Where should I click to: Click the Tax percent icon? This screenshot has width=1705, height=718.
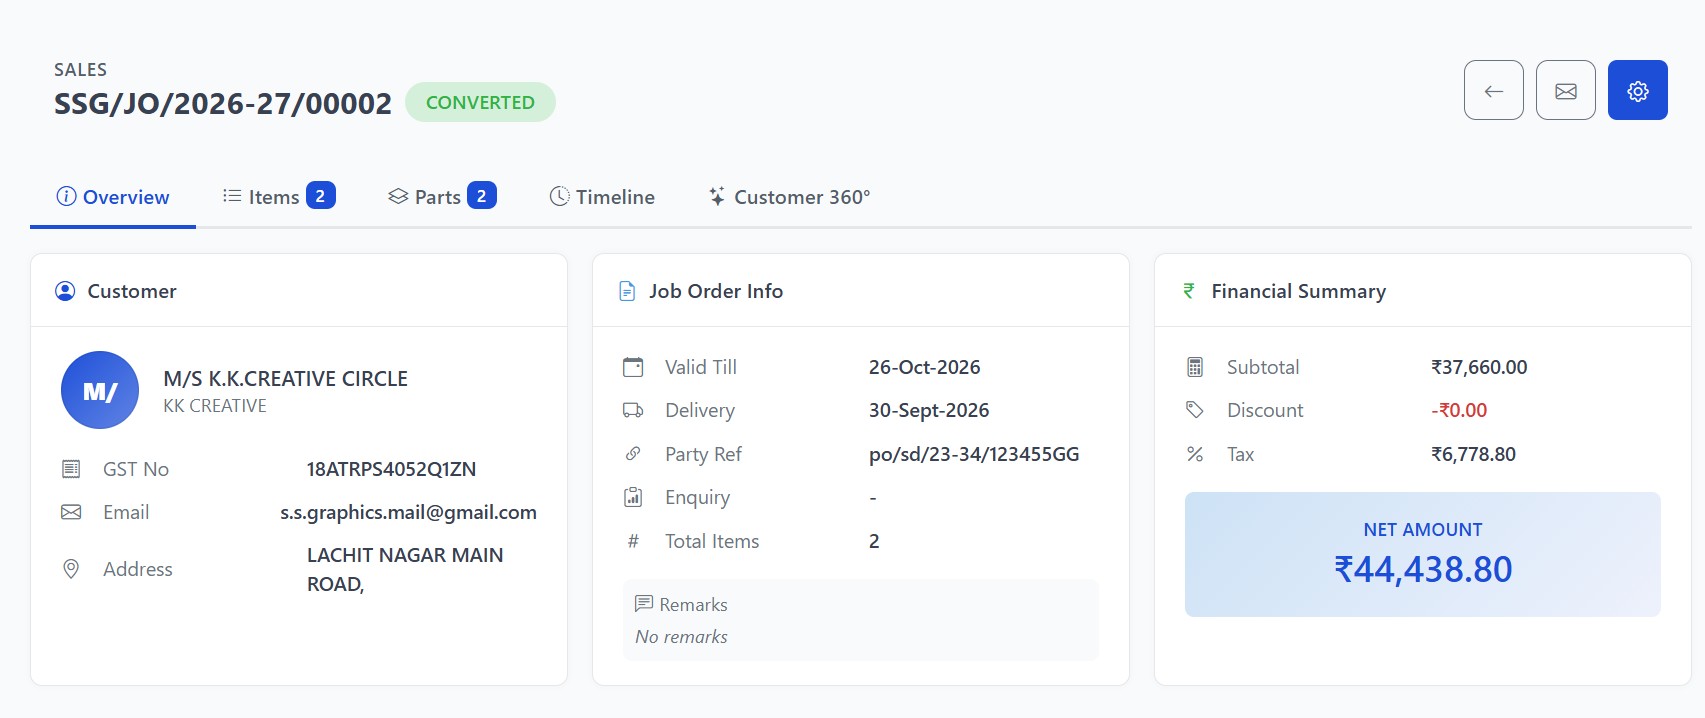(x=1195, y=454)
